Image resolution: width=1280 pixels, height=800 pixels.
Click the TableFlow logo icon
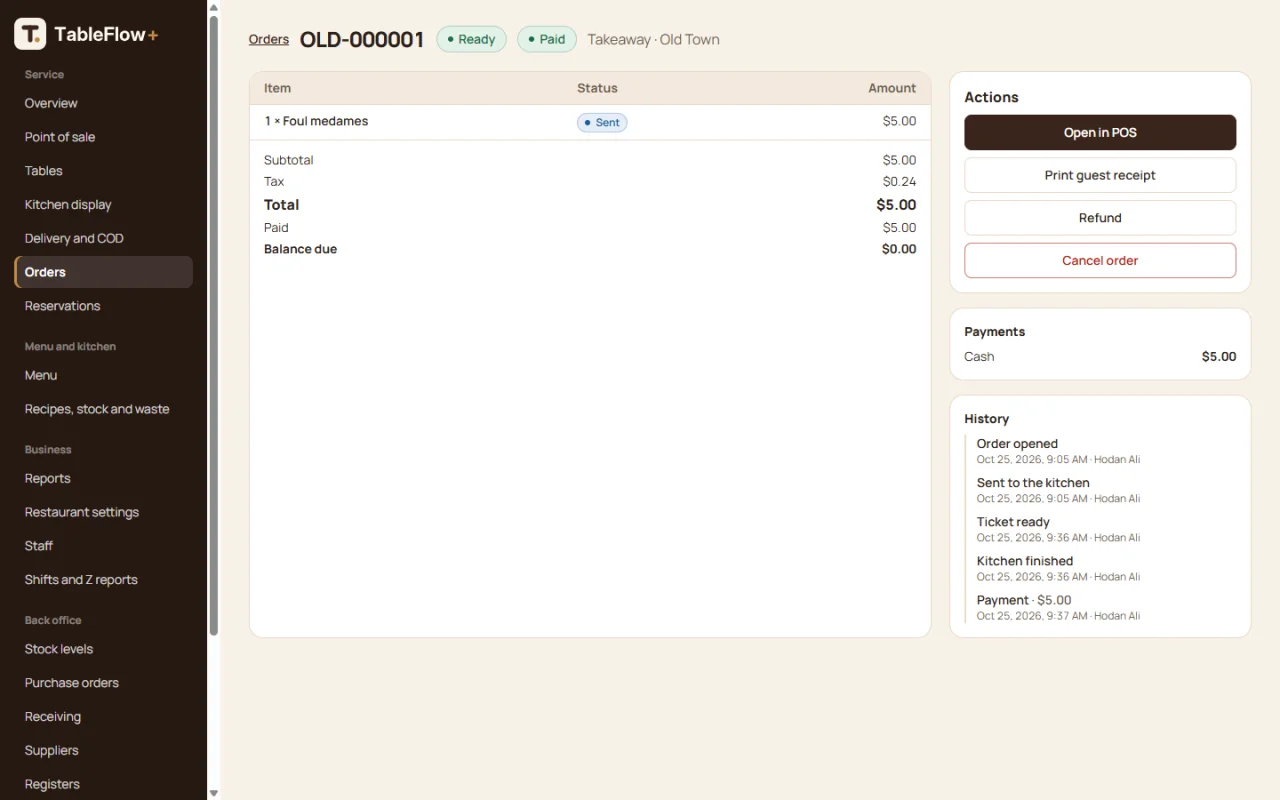[30, 34]
